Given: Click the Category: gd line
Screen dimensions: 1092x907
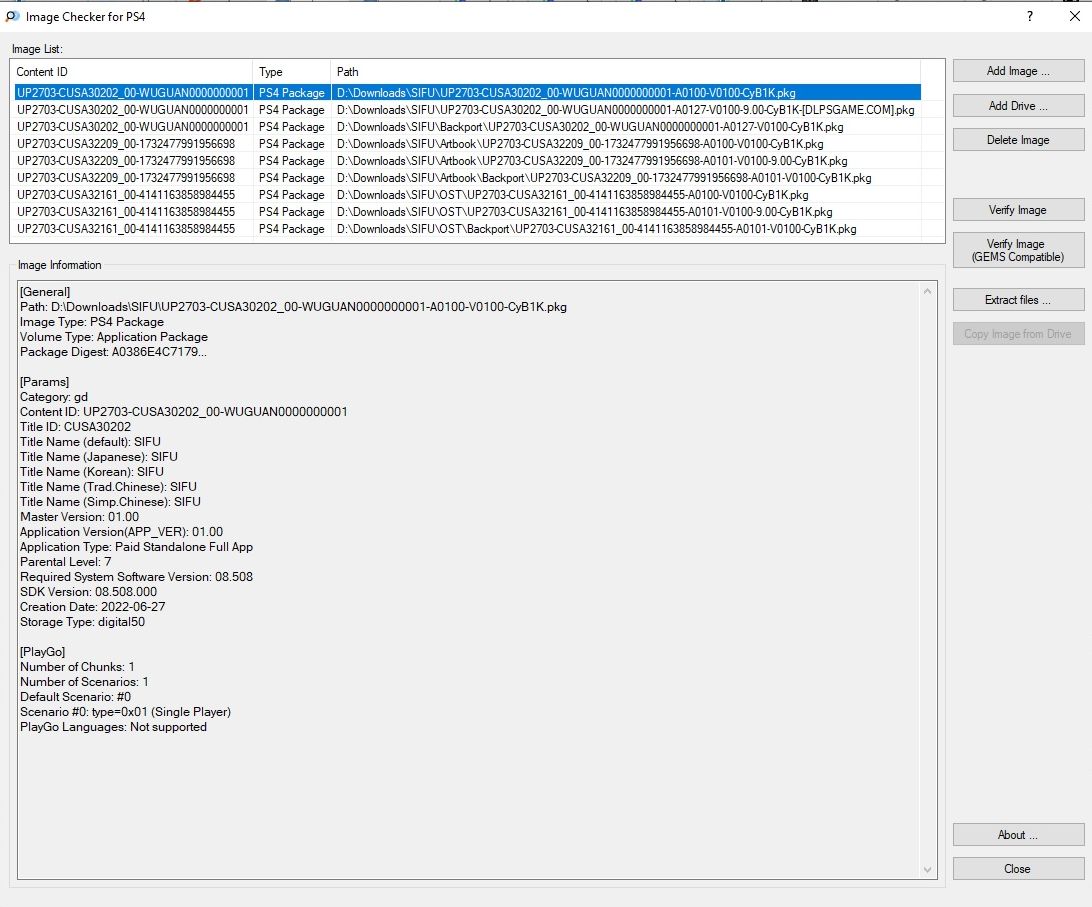Looking at the screenshot, I should (x=54, y=396).
